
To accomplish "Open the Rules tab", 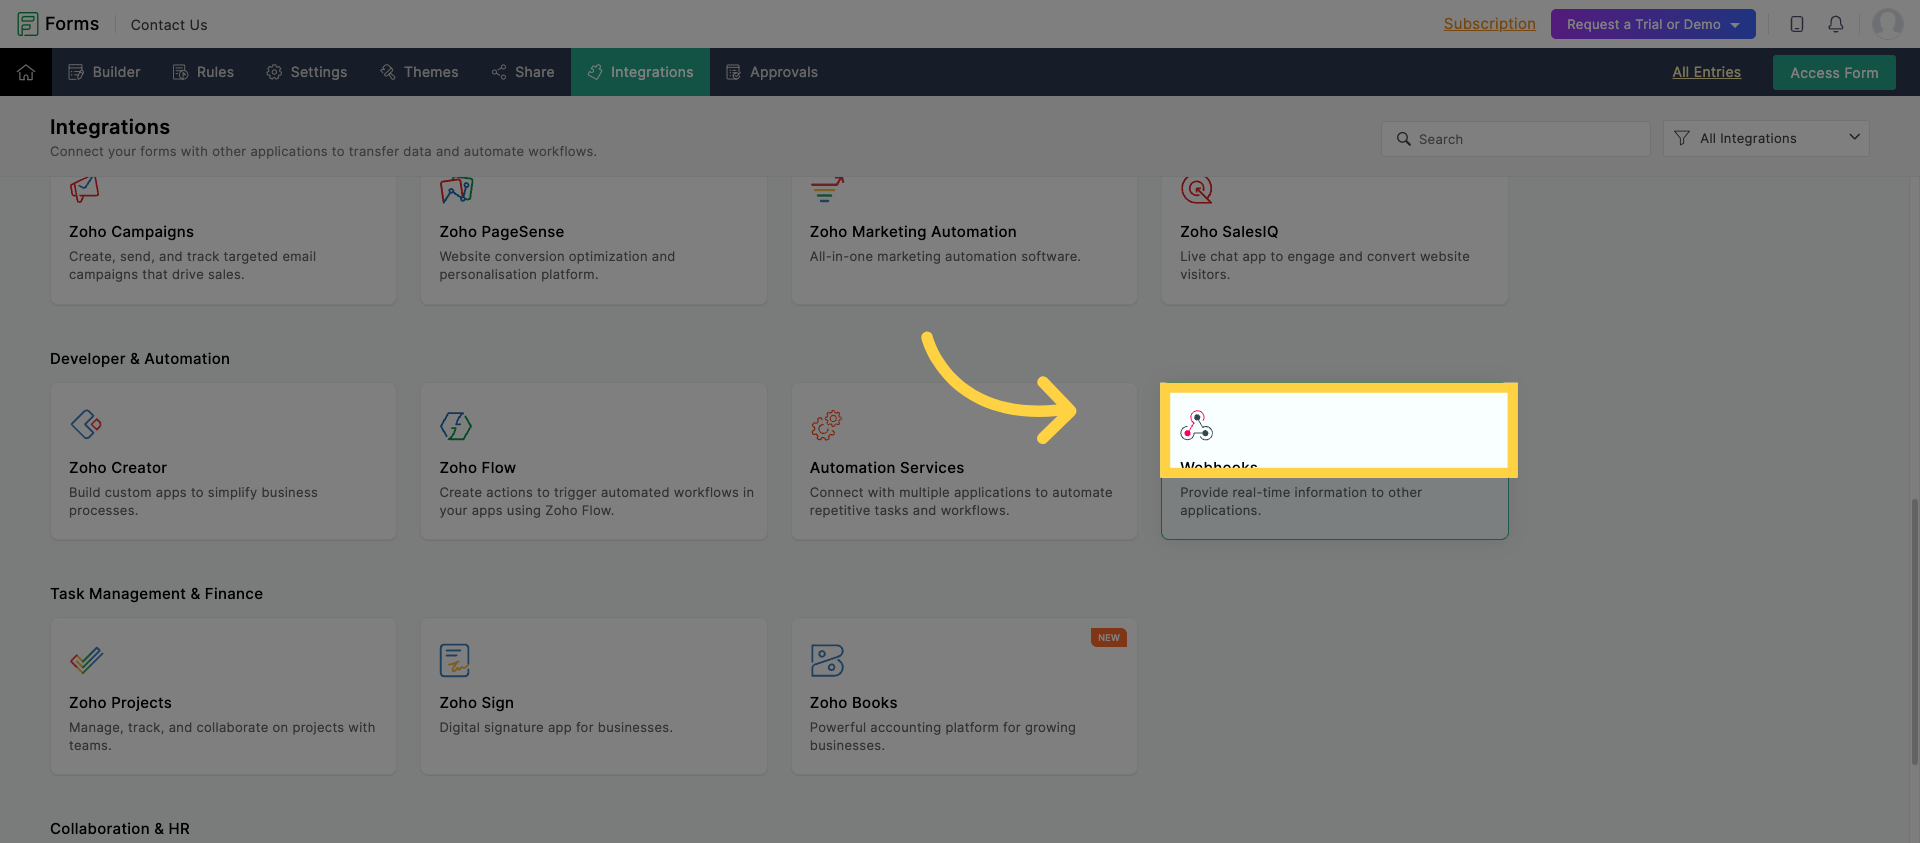I will (x=203, y=72).
